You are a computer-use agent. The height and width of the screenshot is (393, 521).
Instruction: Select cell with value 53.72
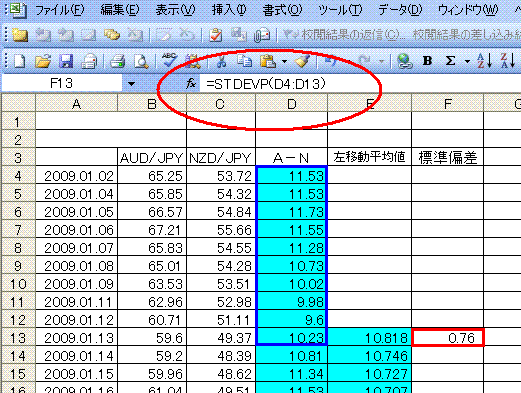point(221,176)
